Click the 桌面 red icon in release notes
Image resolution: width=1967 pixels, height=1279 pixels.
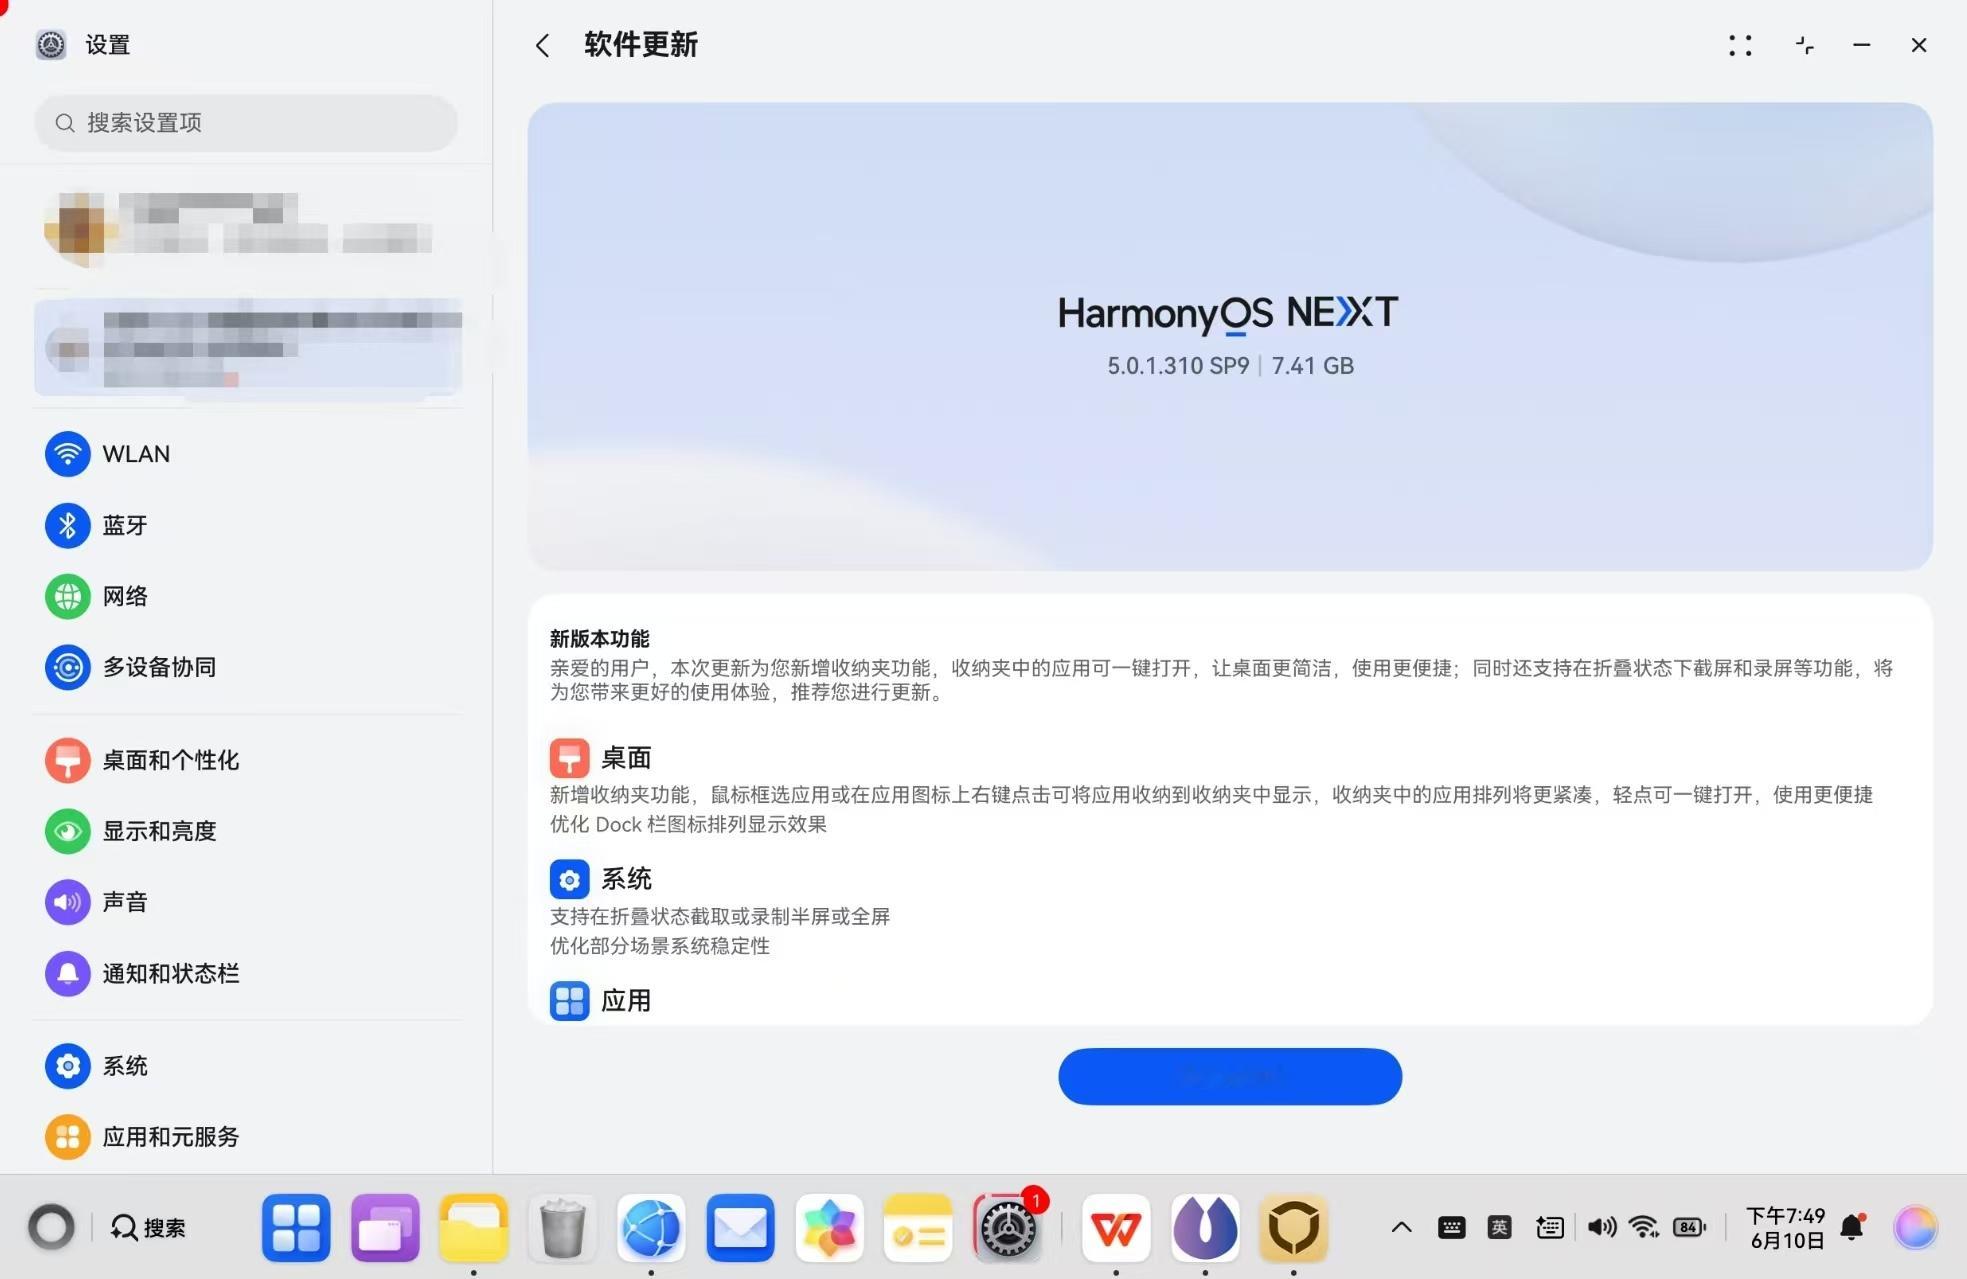[569, 758]
